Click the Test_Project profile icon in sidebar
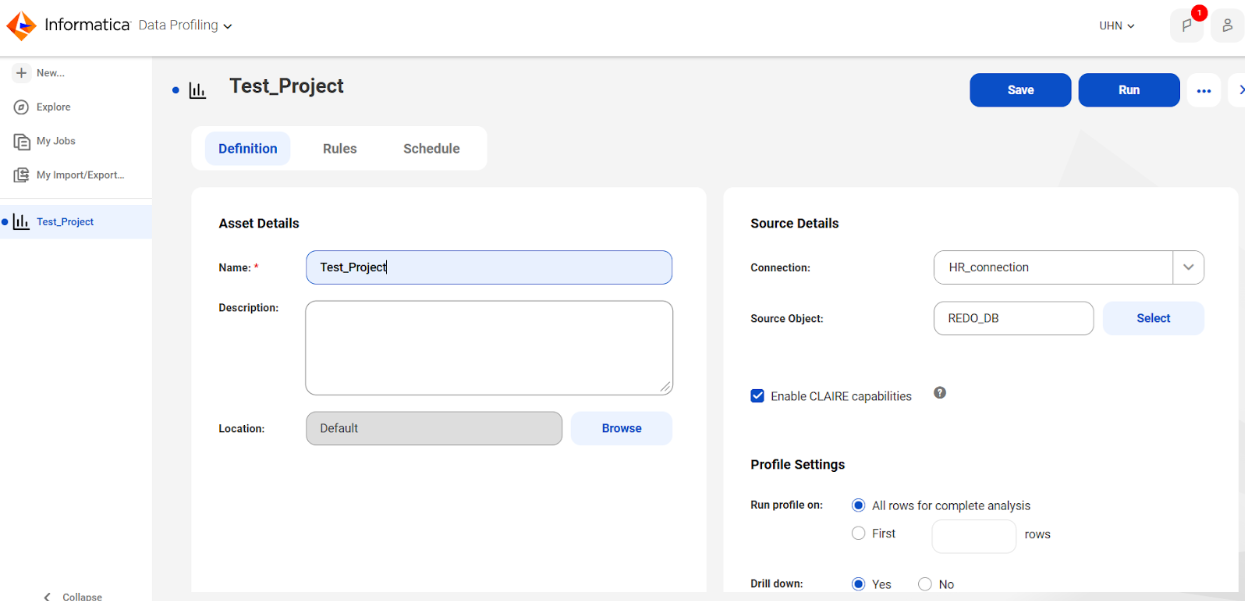Image resolution: width=1245 pixels, height=601 pixels. [x=22, y=220]
